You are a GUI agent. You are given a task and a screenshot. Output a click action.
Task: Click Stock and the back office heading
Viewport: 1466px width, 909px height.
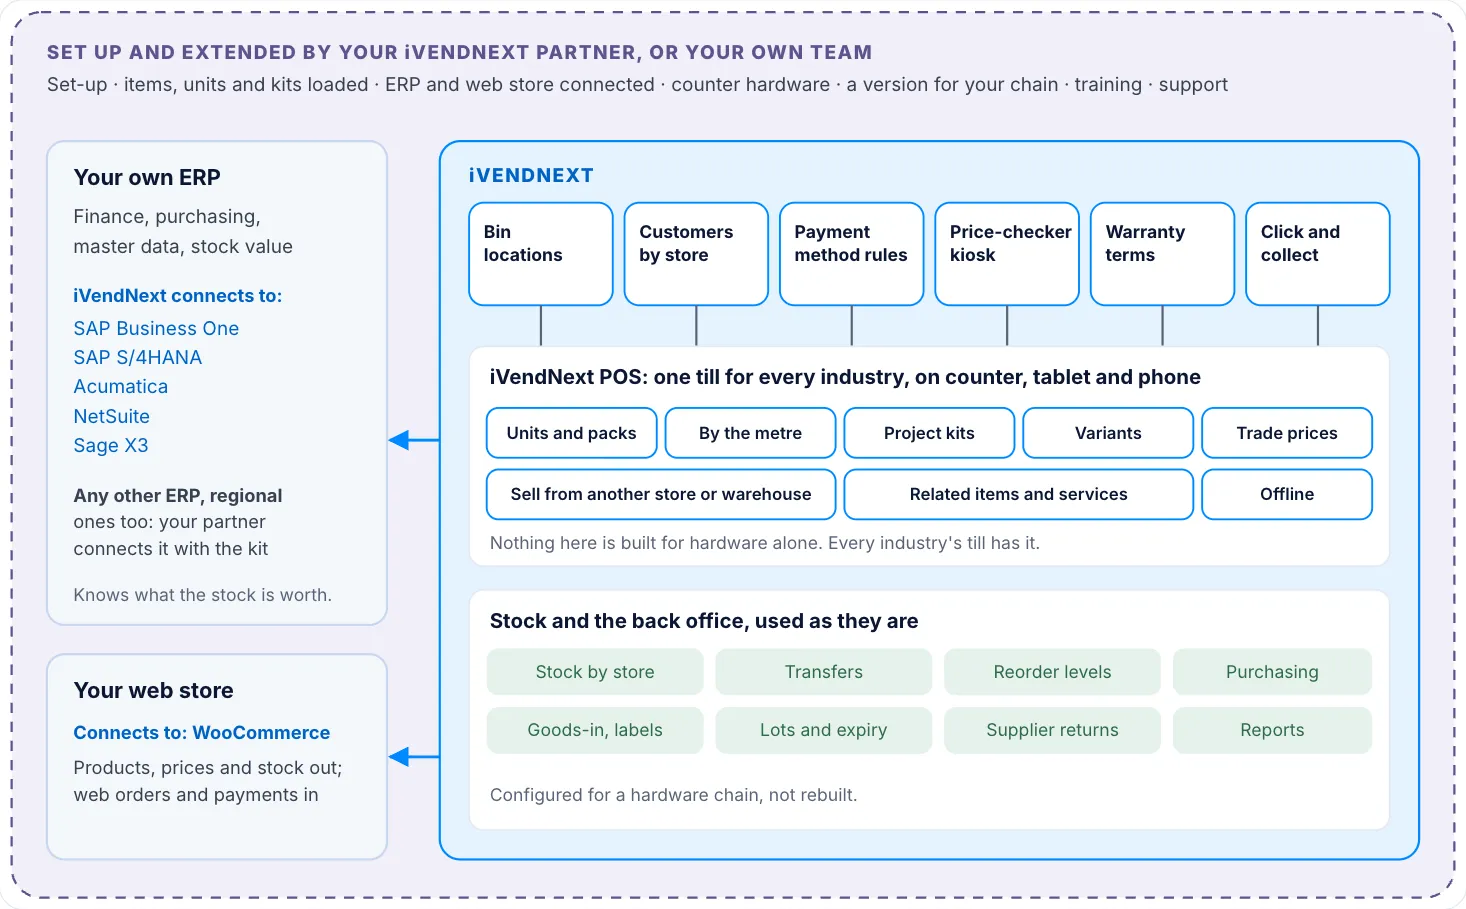click(x=704, y=621)
